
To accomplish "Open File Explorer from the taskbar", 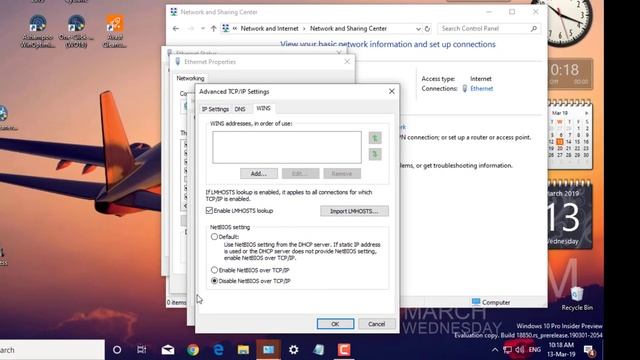I will [x=243, y=350].
